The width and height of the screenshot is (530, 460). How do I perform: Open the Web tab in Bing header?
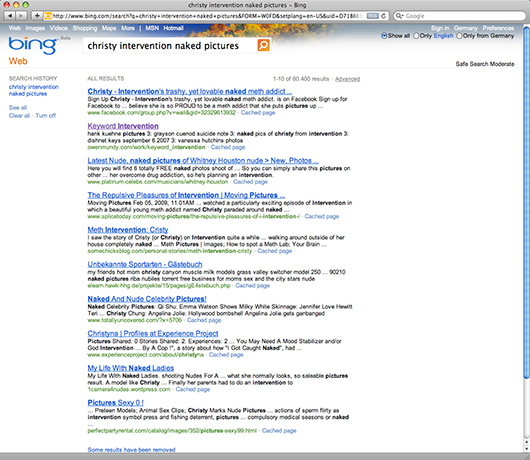(x=15, y=28)
